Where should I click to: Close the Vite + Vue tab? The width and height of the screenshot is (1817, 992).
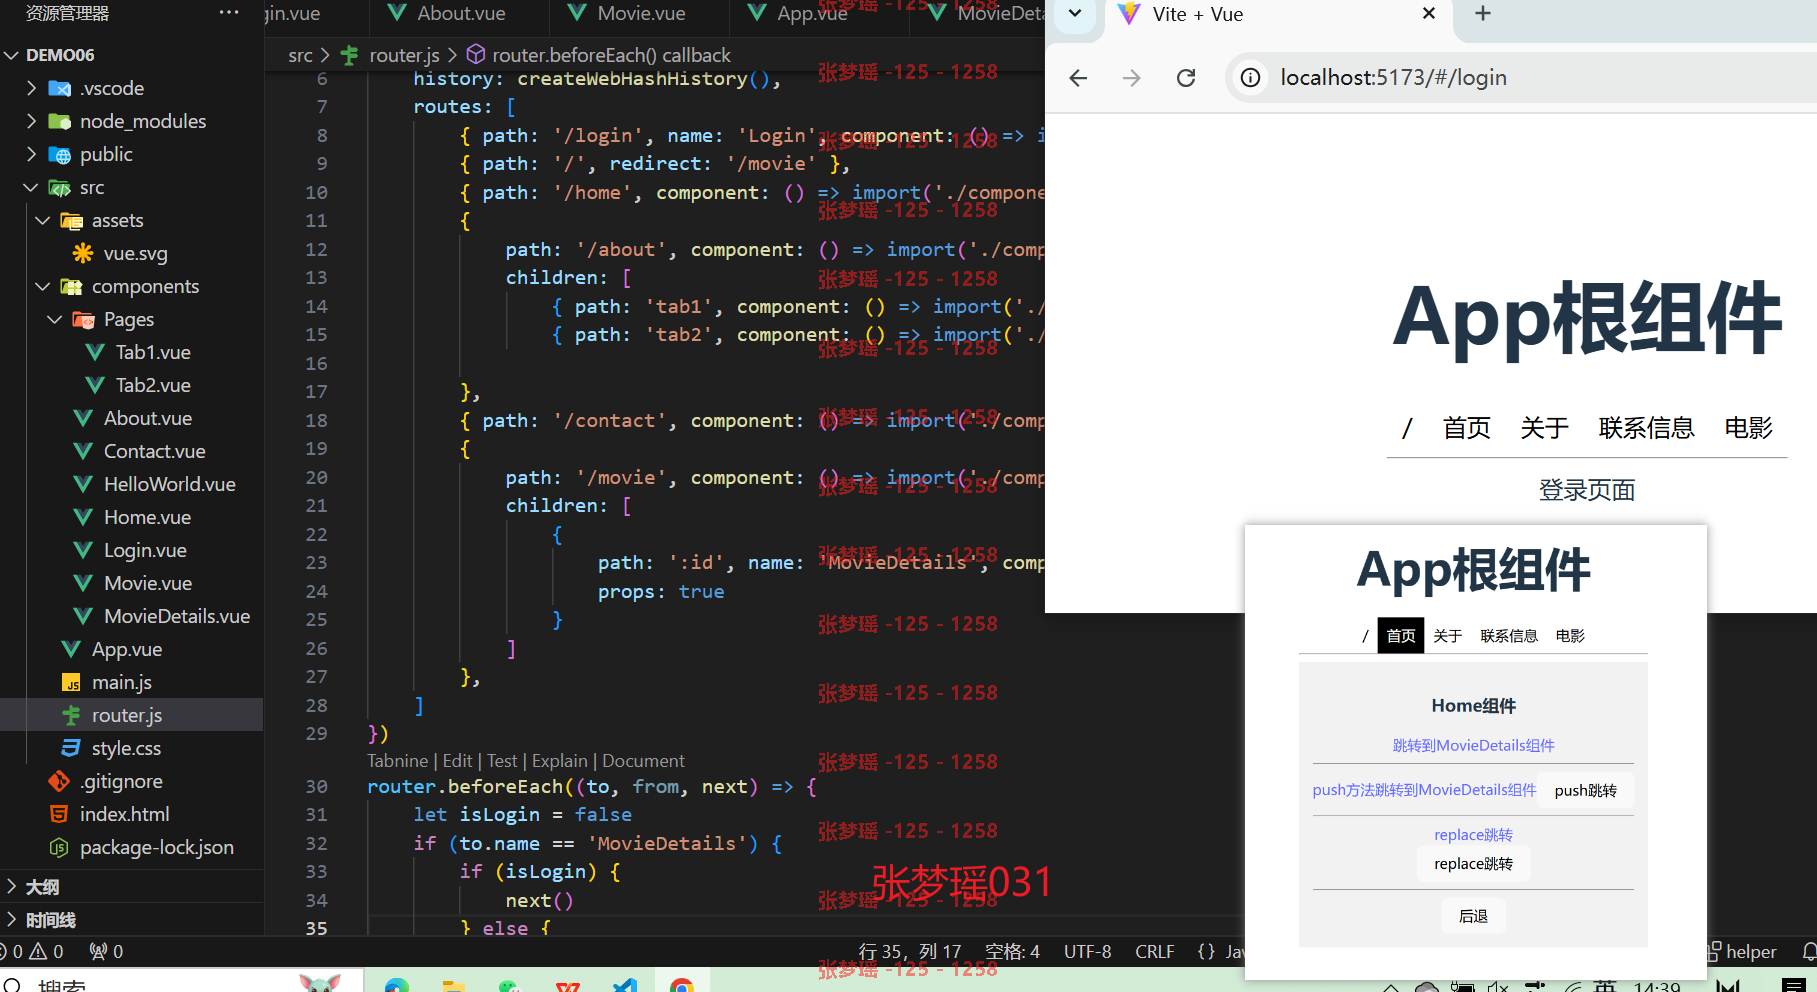tap(1429, 14)
